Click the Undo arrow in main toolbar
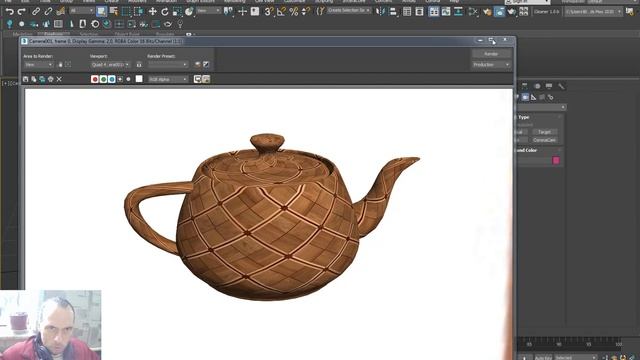This screenshot has width=640, height=360. [x=9, y=11]
